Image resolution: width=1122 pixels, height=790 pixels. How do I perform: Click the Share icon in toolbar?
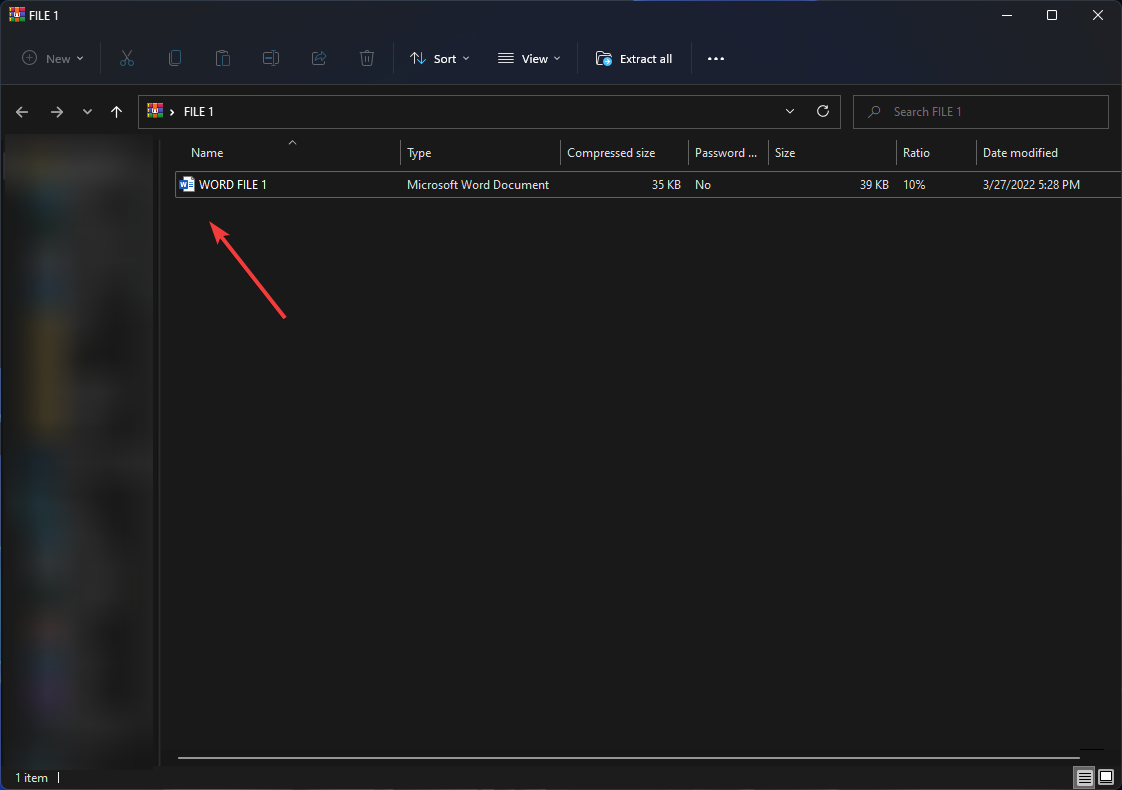pos(318,59)
